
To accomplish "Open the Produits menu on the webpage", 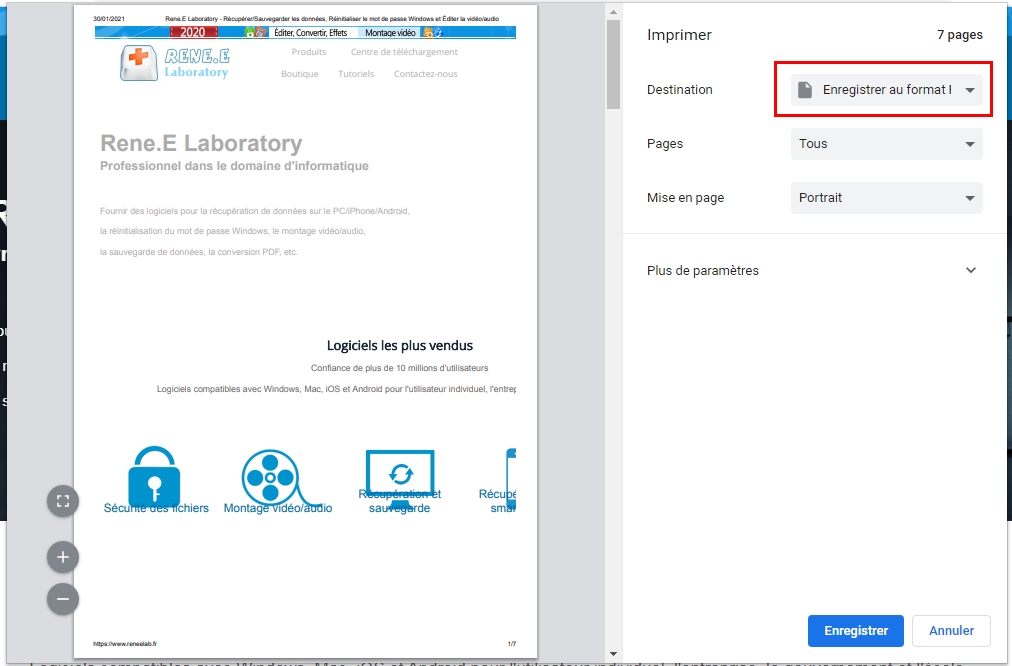I will 308,51.
